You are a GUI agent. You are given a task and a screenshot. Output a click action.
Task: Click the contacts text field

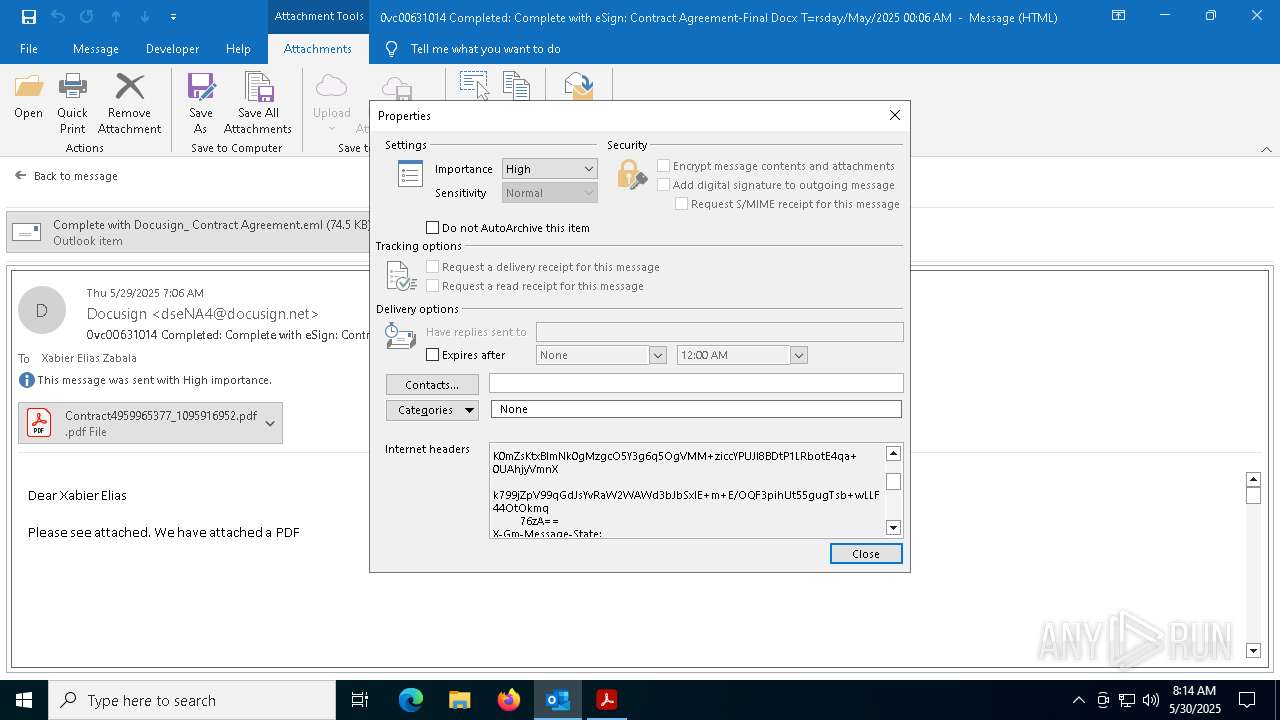(x=696, y=383)
